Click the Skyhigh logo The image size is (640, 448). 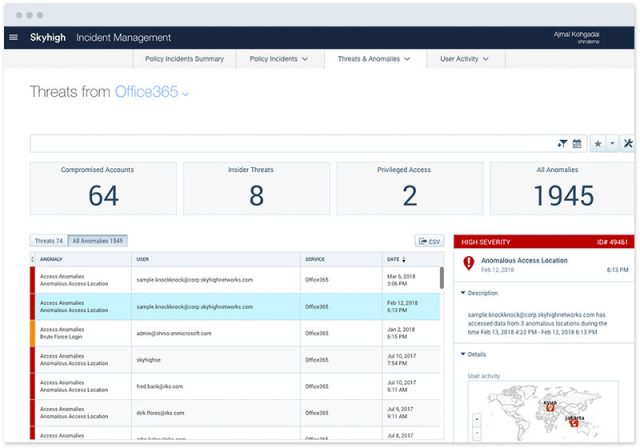point(47,38)
